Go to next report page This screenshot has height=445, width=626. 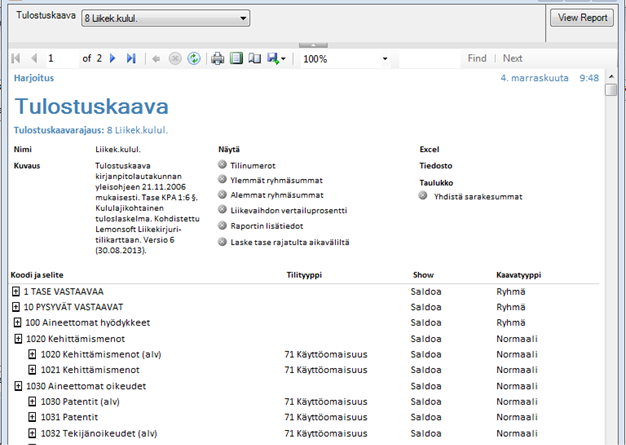pyautogui.click(x=112, y=59)
